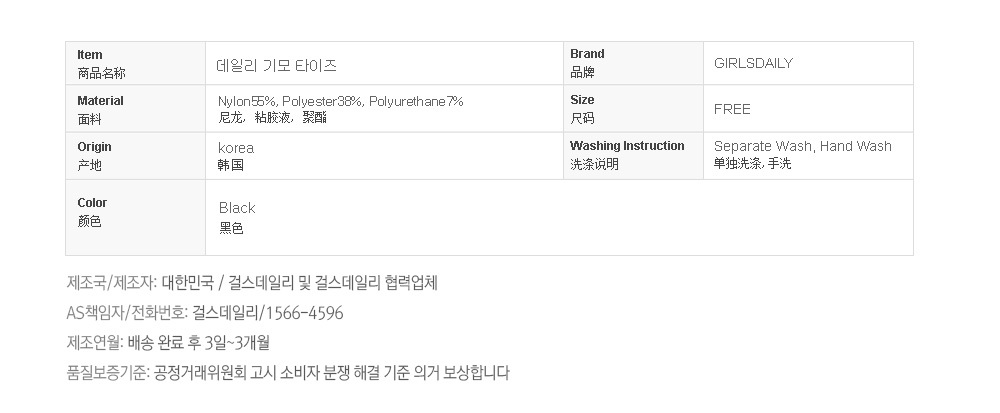1000x413 pixels.
Task: Select the FREE size value
Action: coord(732,109)
